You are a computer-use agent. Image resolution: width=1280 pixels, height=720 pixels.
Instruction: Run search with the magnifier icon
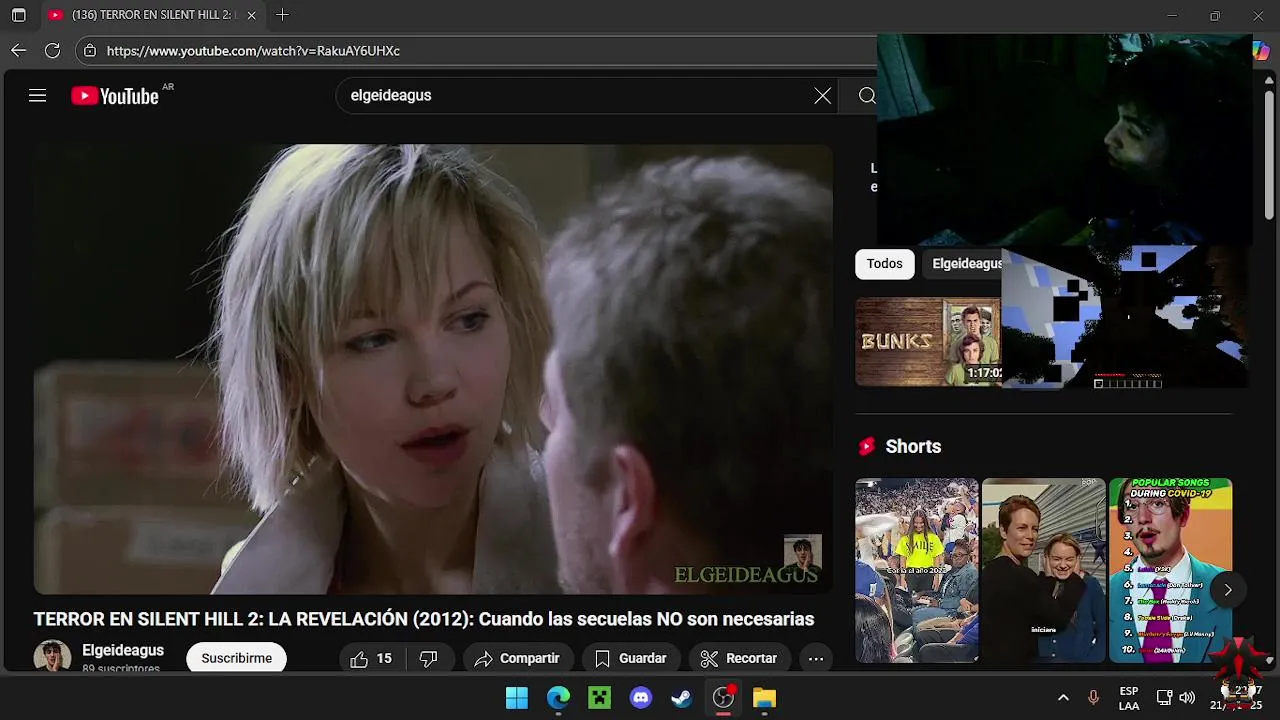click(x=866, y=96)
